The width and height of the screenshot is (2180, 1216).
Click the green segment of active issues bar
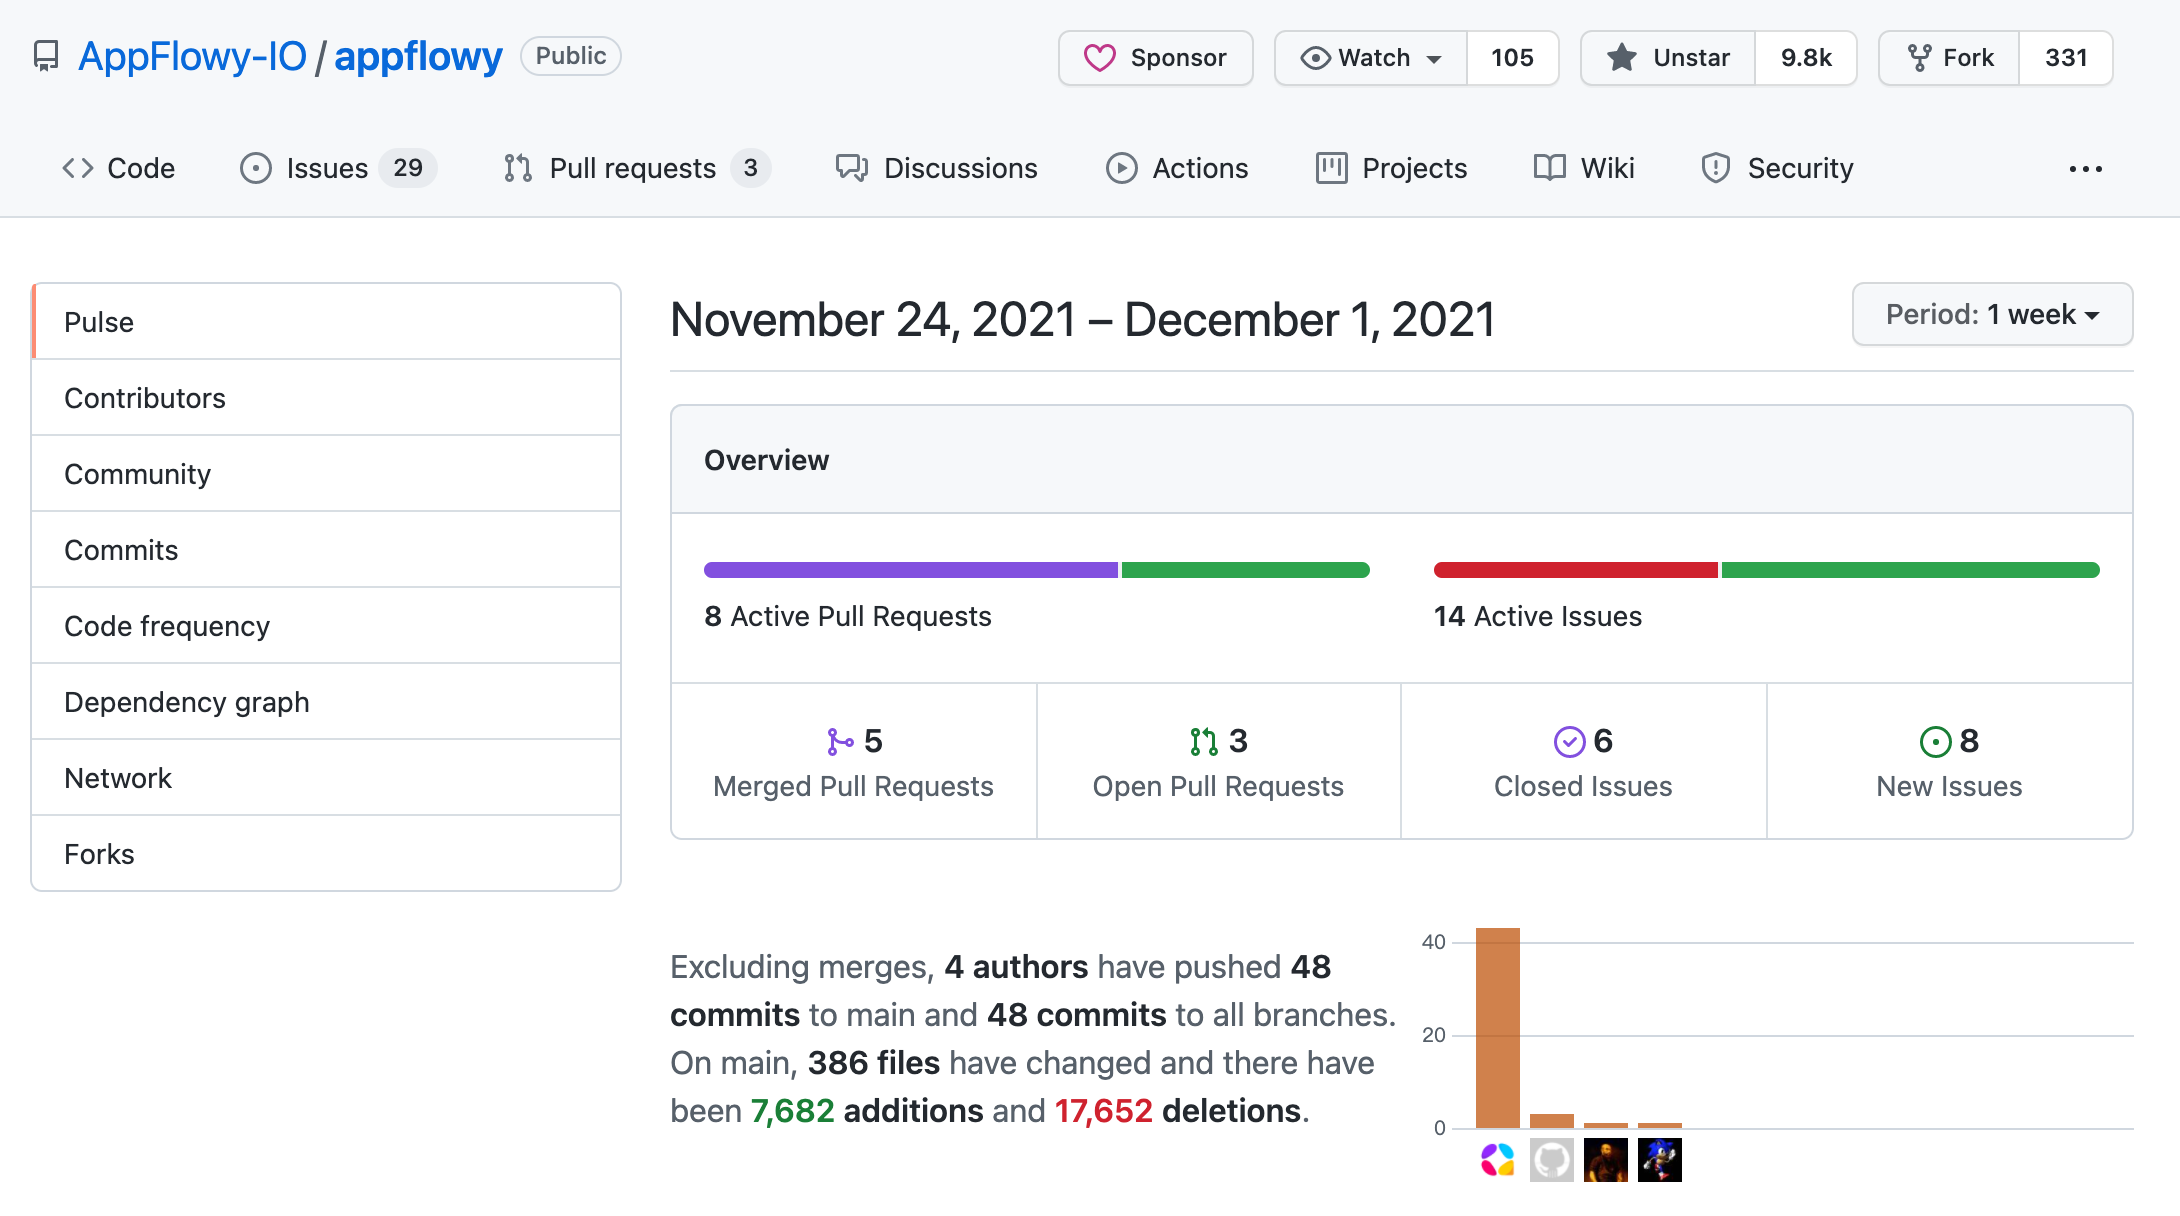pos(1911,570)
